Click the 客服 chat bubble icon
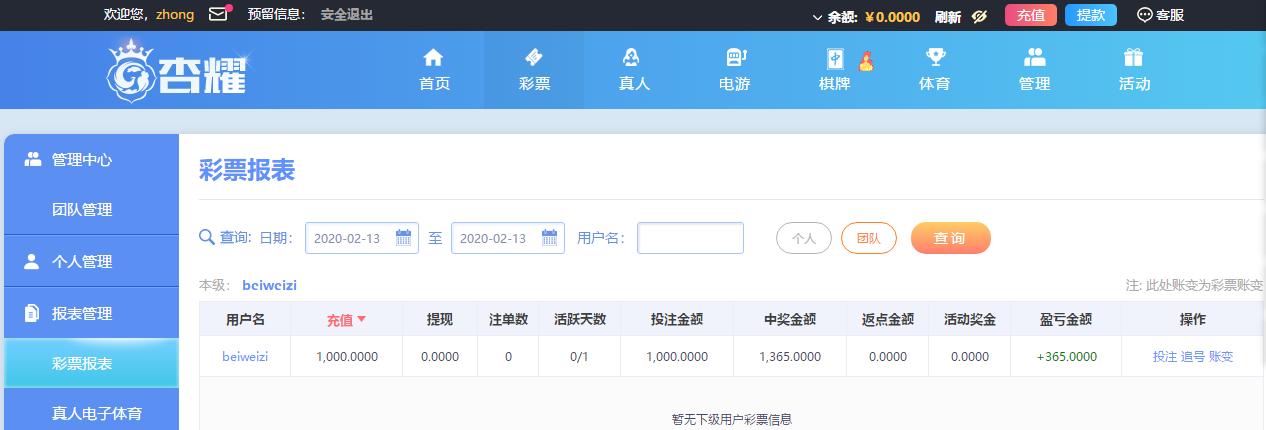Image resolution: width=1266 pixels, height=430 pixels. point(1145,15)
